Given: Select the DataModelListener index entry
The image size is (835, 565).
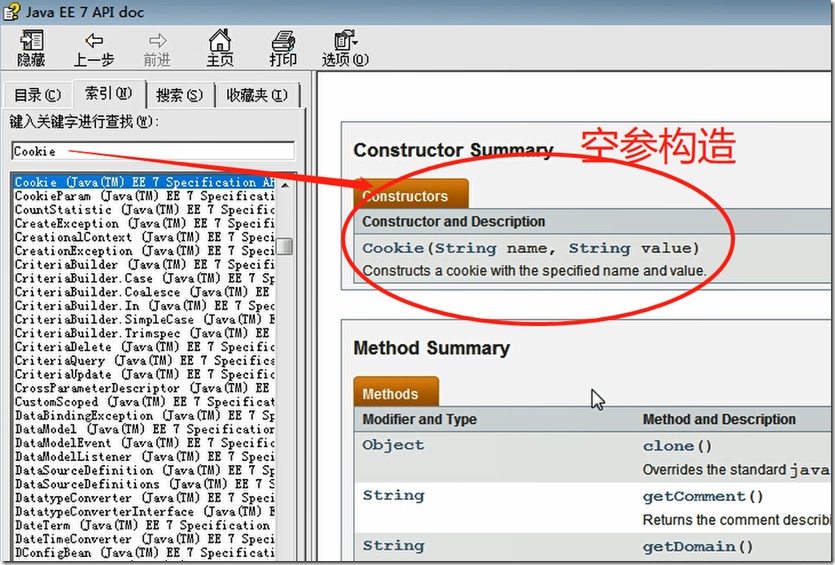Looking at the screenshot, I should pos(144,457).
